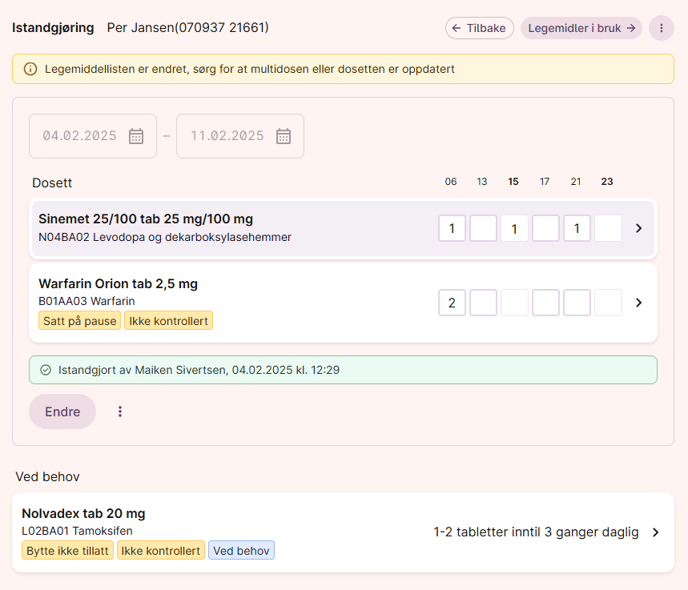The image size is (688, 590).
Task: Click Warfarin dose box for time 13
Action: pyautogui.click(x=483, y=303)
